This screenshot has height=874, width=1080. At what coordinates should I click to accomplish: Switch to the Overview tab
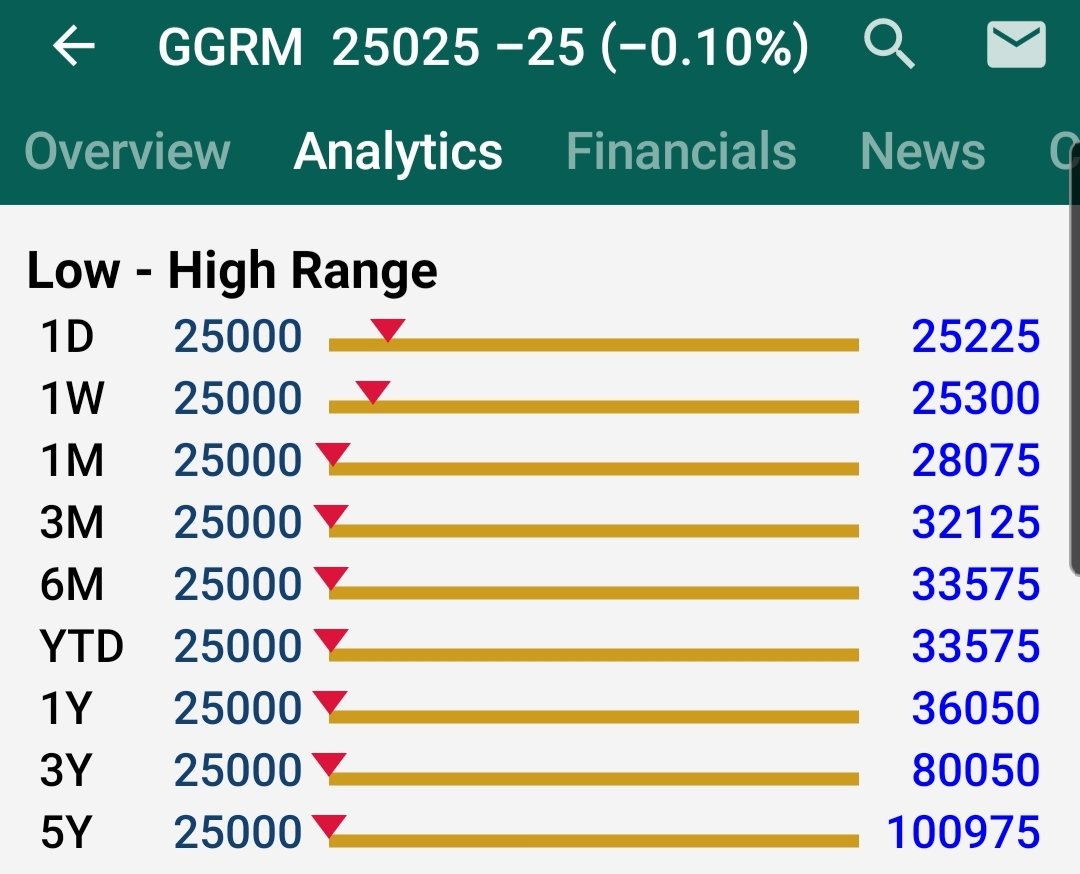127,151
